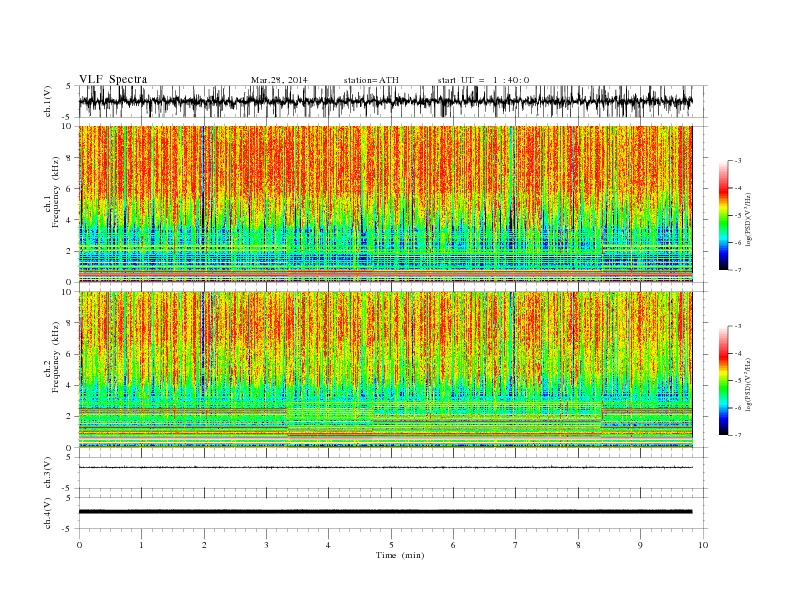Click the ch.3 voltage trace line
The width and height of the screenshot is (792, 612).
coord(385,468)
